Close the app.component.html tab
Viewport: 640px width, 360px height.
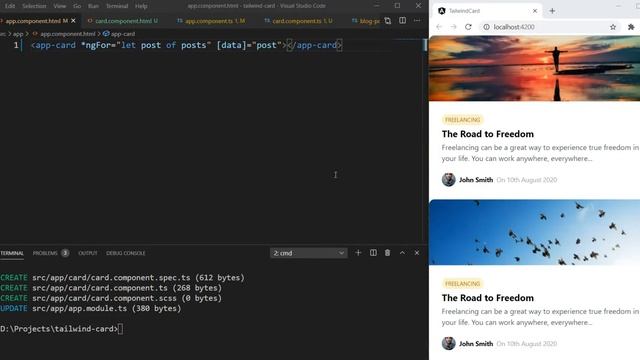coord(73,21)
